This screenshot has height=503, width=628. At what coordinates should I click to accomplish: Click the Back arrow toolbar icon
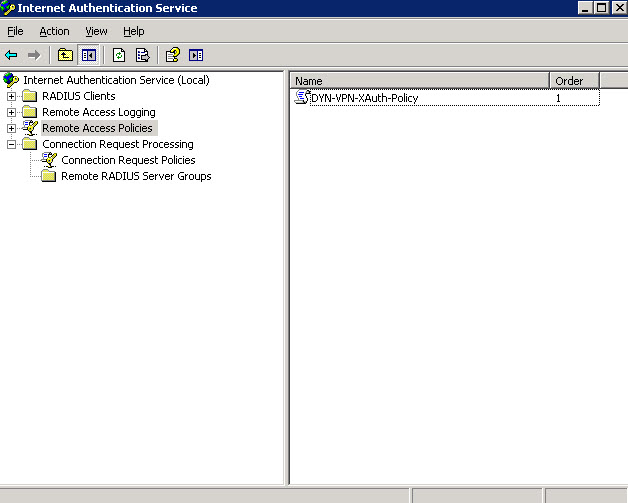pyautogui.click(x=11, y=55)
